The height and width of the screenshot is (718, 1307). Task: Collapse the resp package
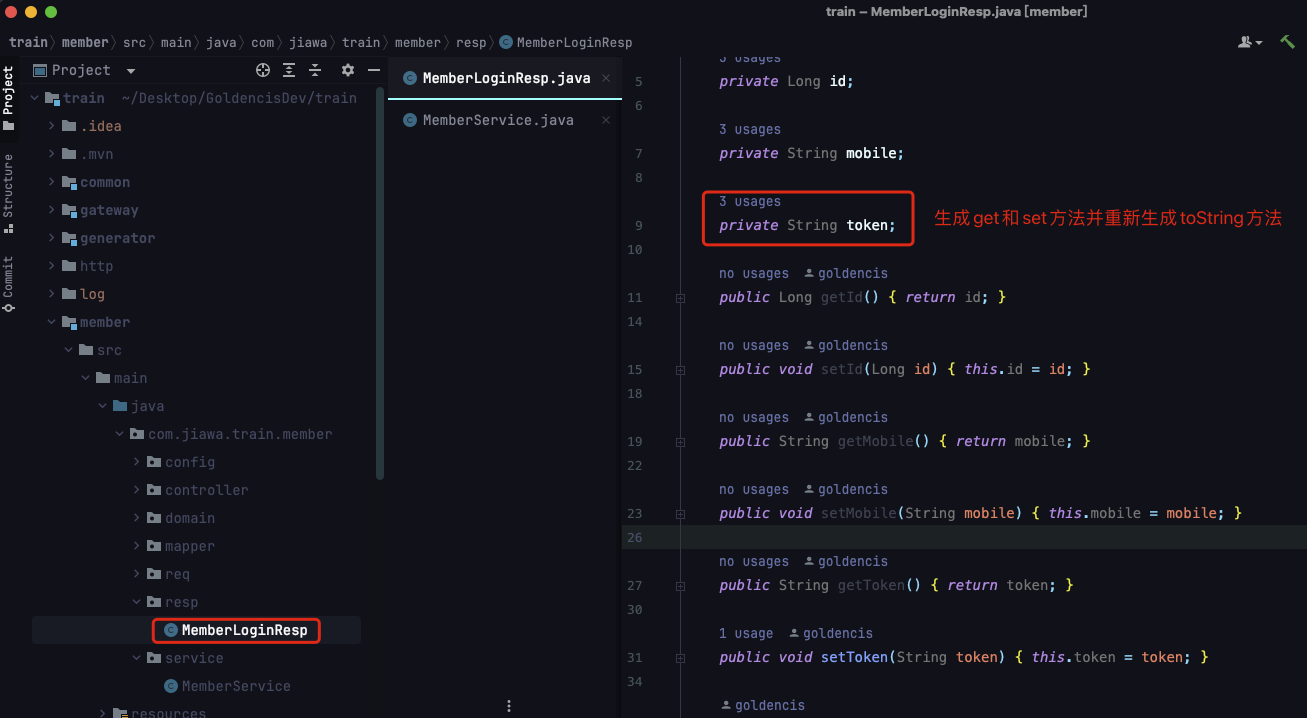tap(137, 602)
